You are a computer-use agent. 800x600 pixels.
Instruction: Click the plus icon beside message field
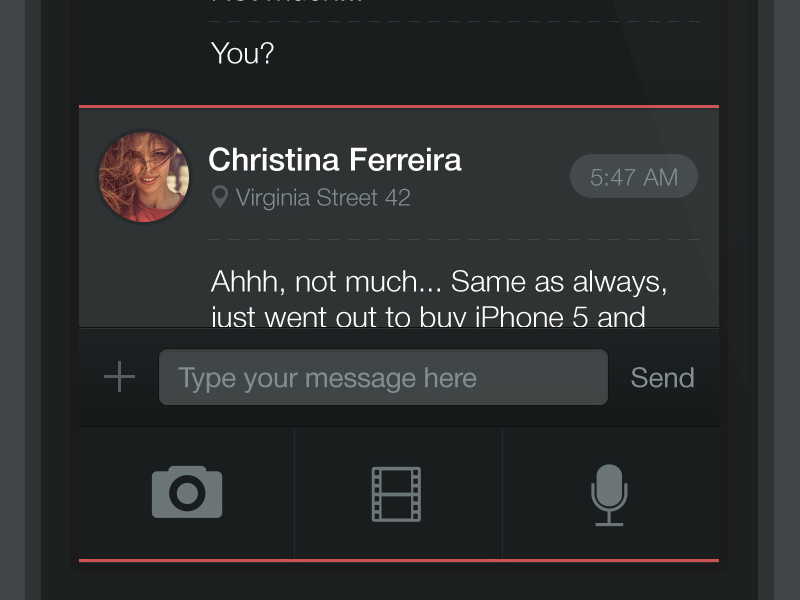[x=119, y=377]
